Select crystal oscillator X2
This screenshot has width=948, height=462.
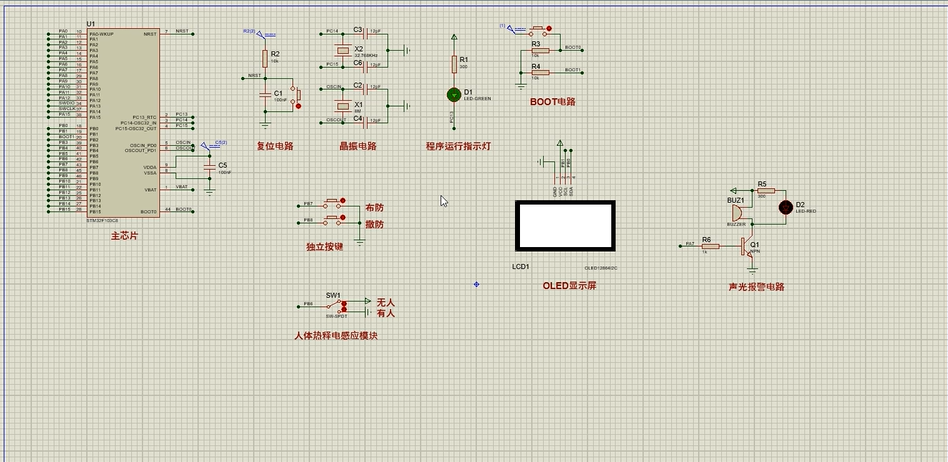pyautogui.click(x=343, y=49)
